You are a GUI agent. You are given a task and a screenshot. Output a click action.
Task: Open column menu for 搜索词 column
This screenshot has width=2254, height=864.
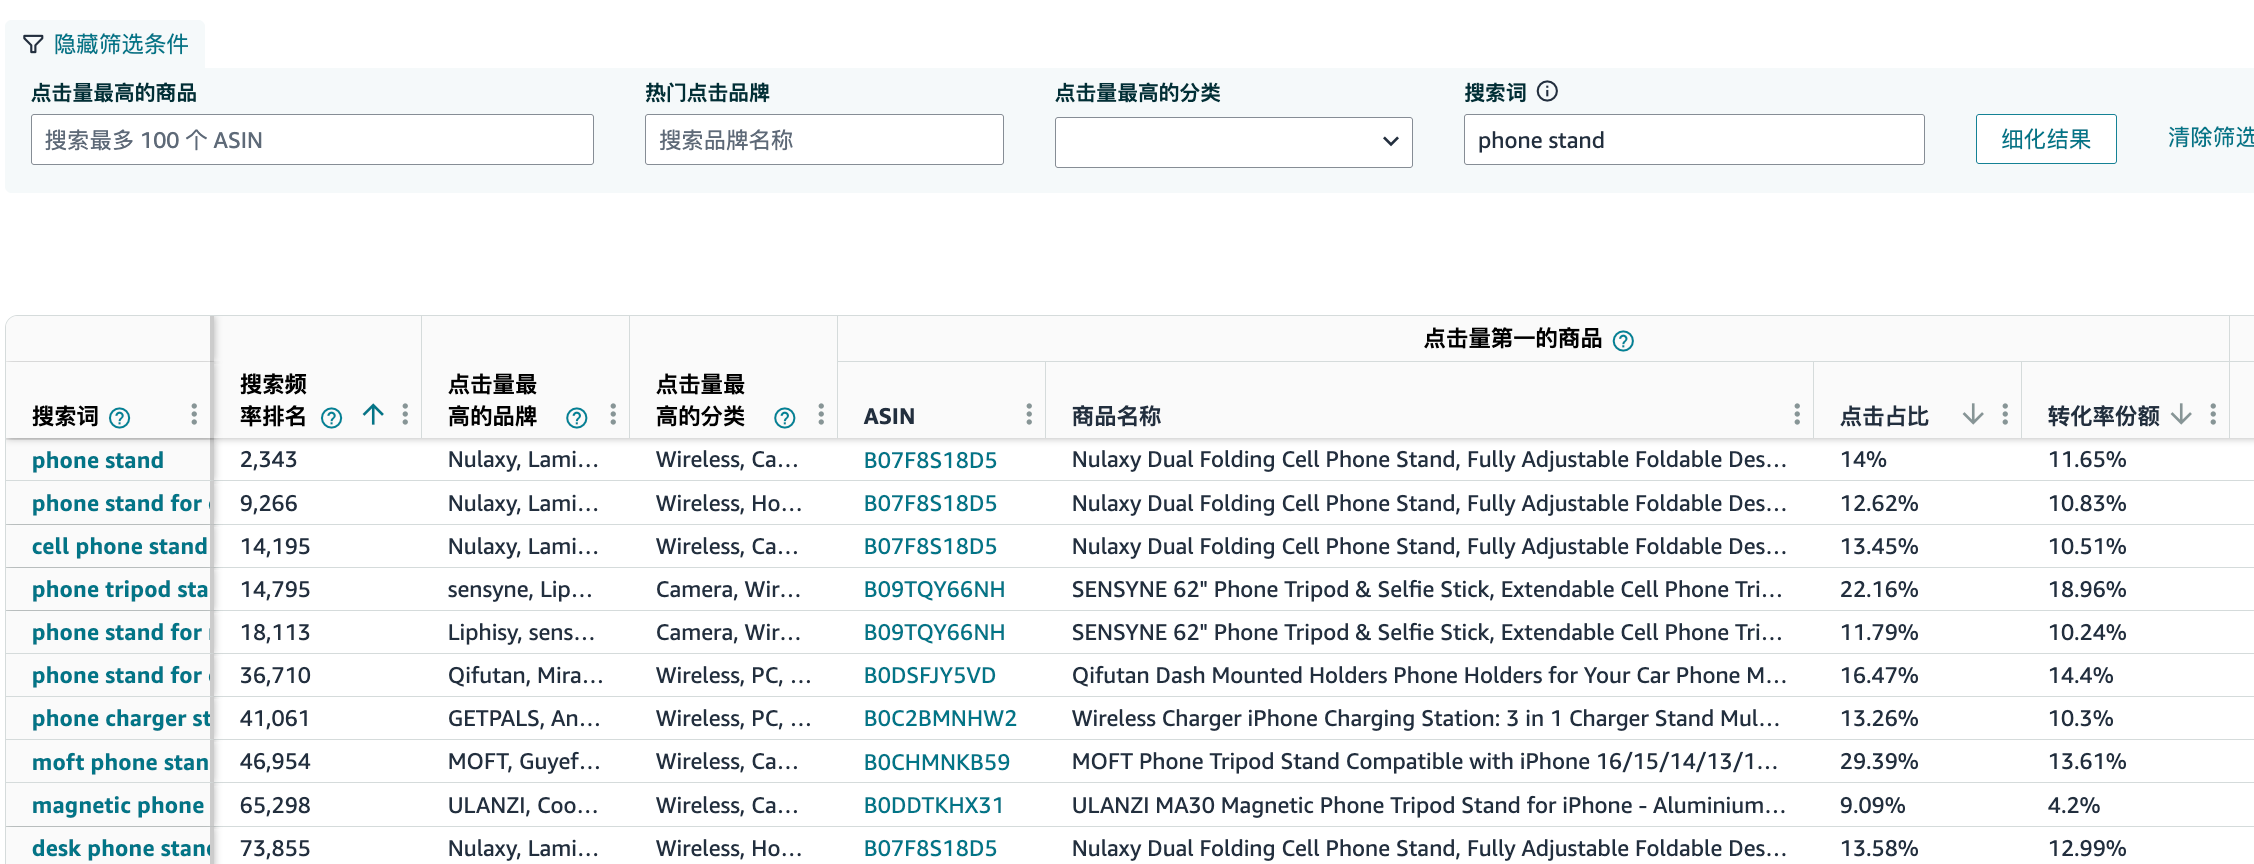[194, 415]
